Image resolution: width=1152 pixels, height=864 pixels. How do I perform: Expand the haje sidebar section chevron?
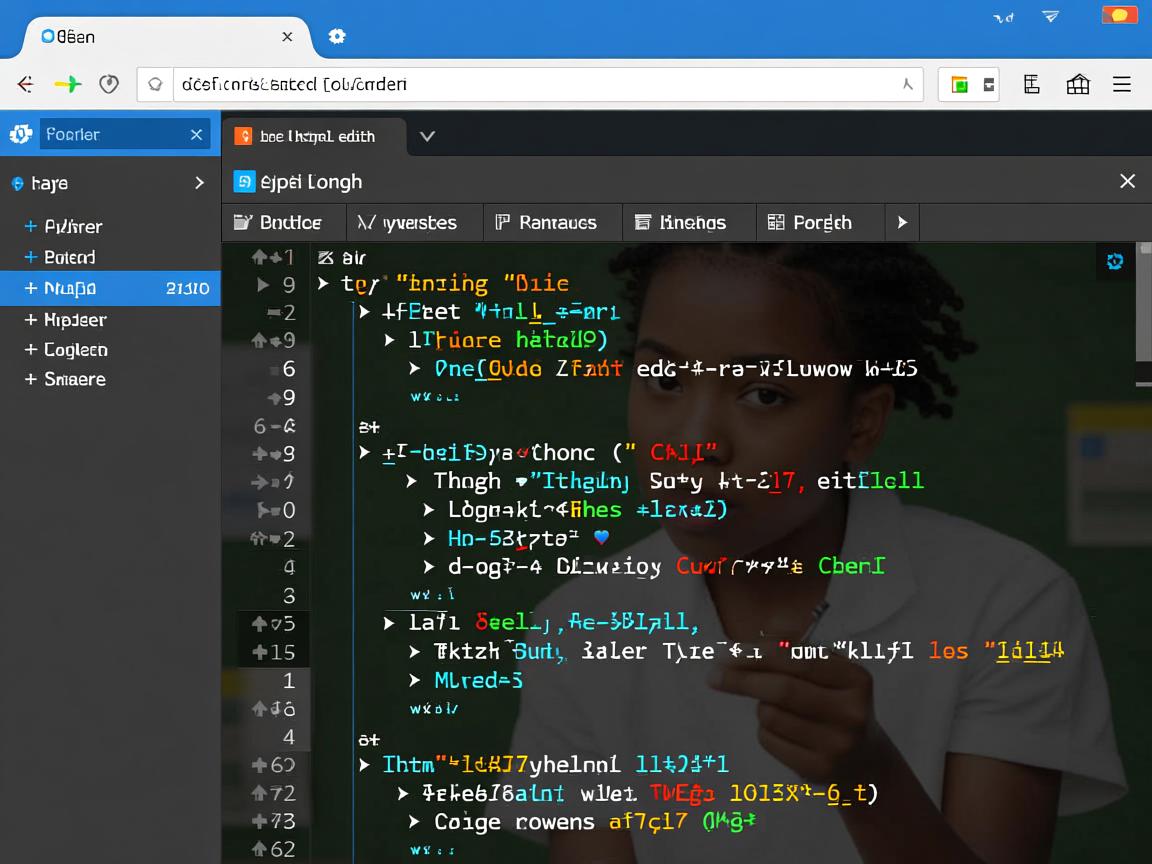point(199,183)
